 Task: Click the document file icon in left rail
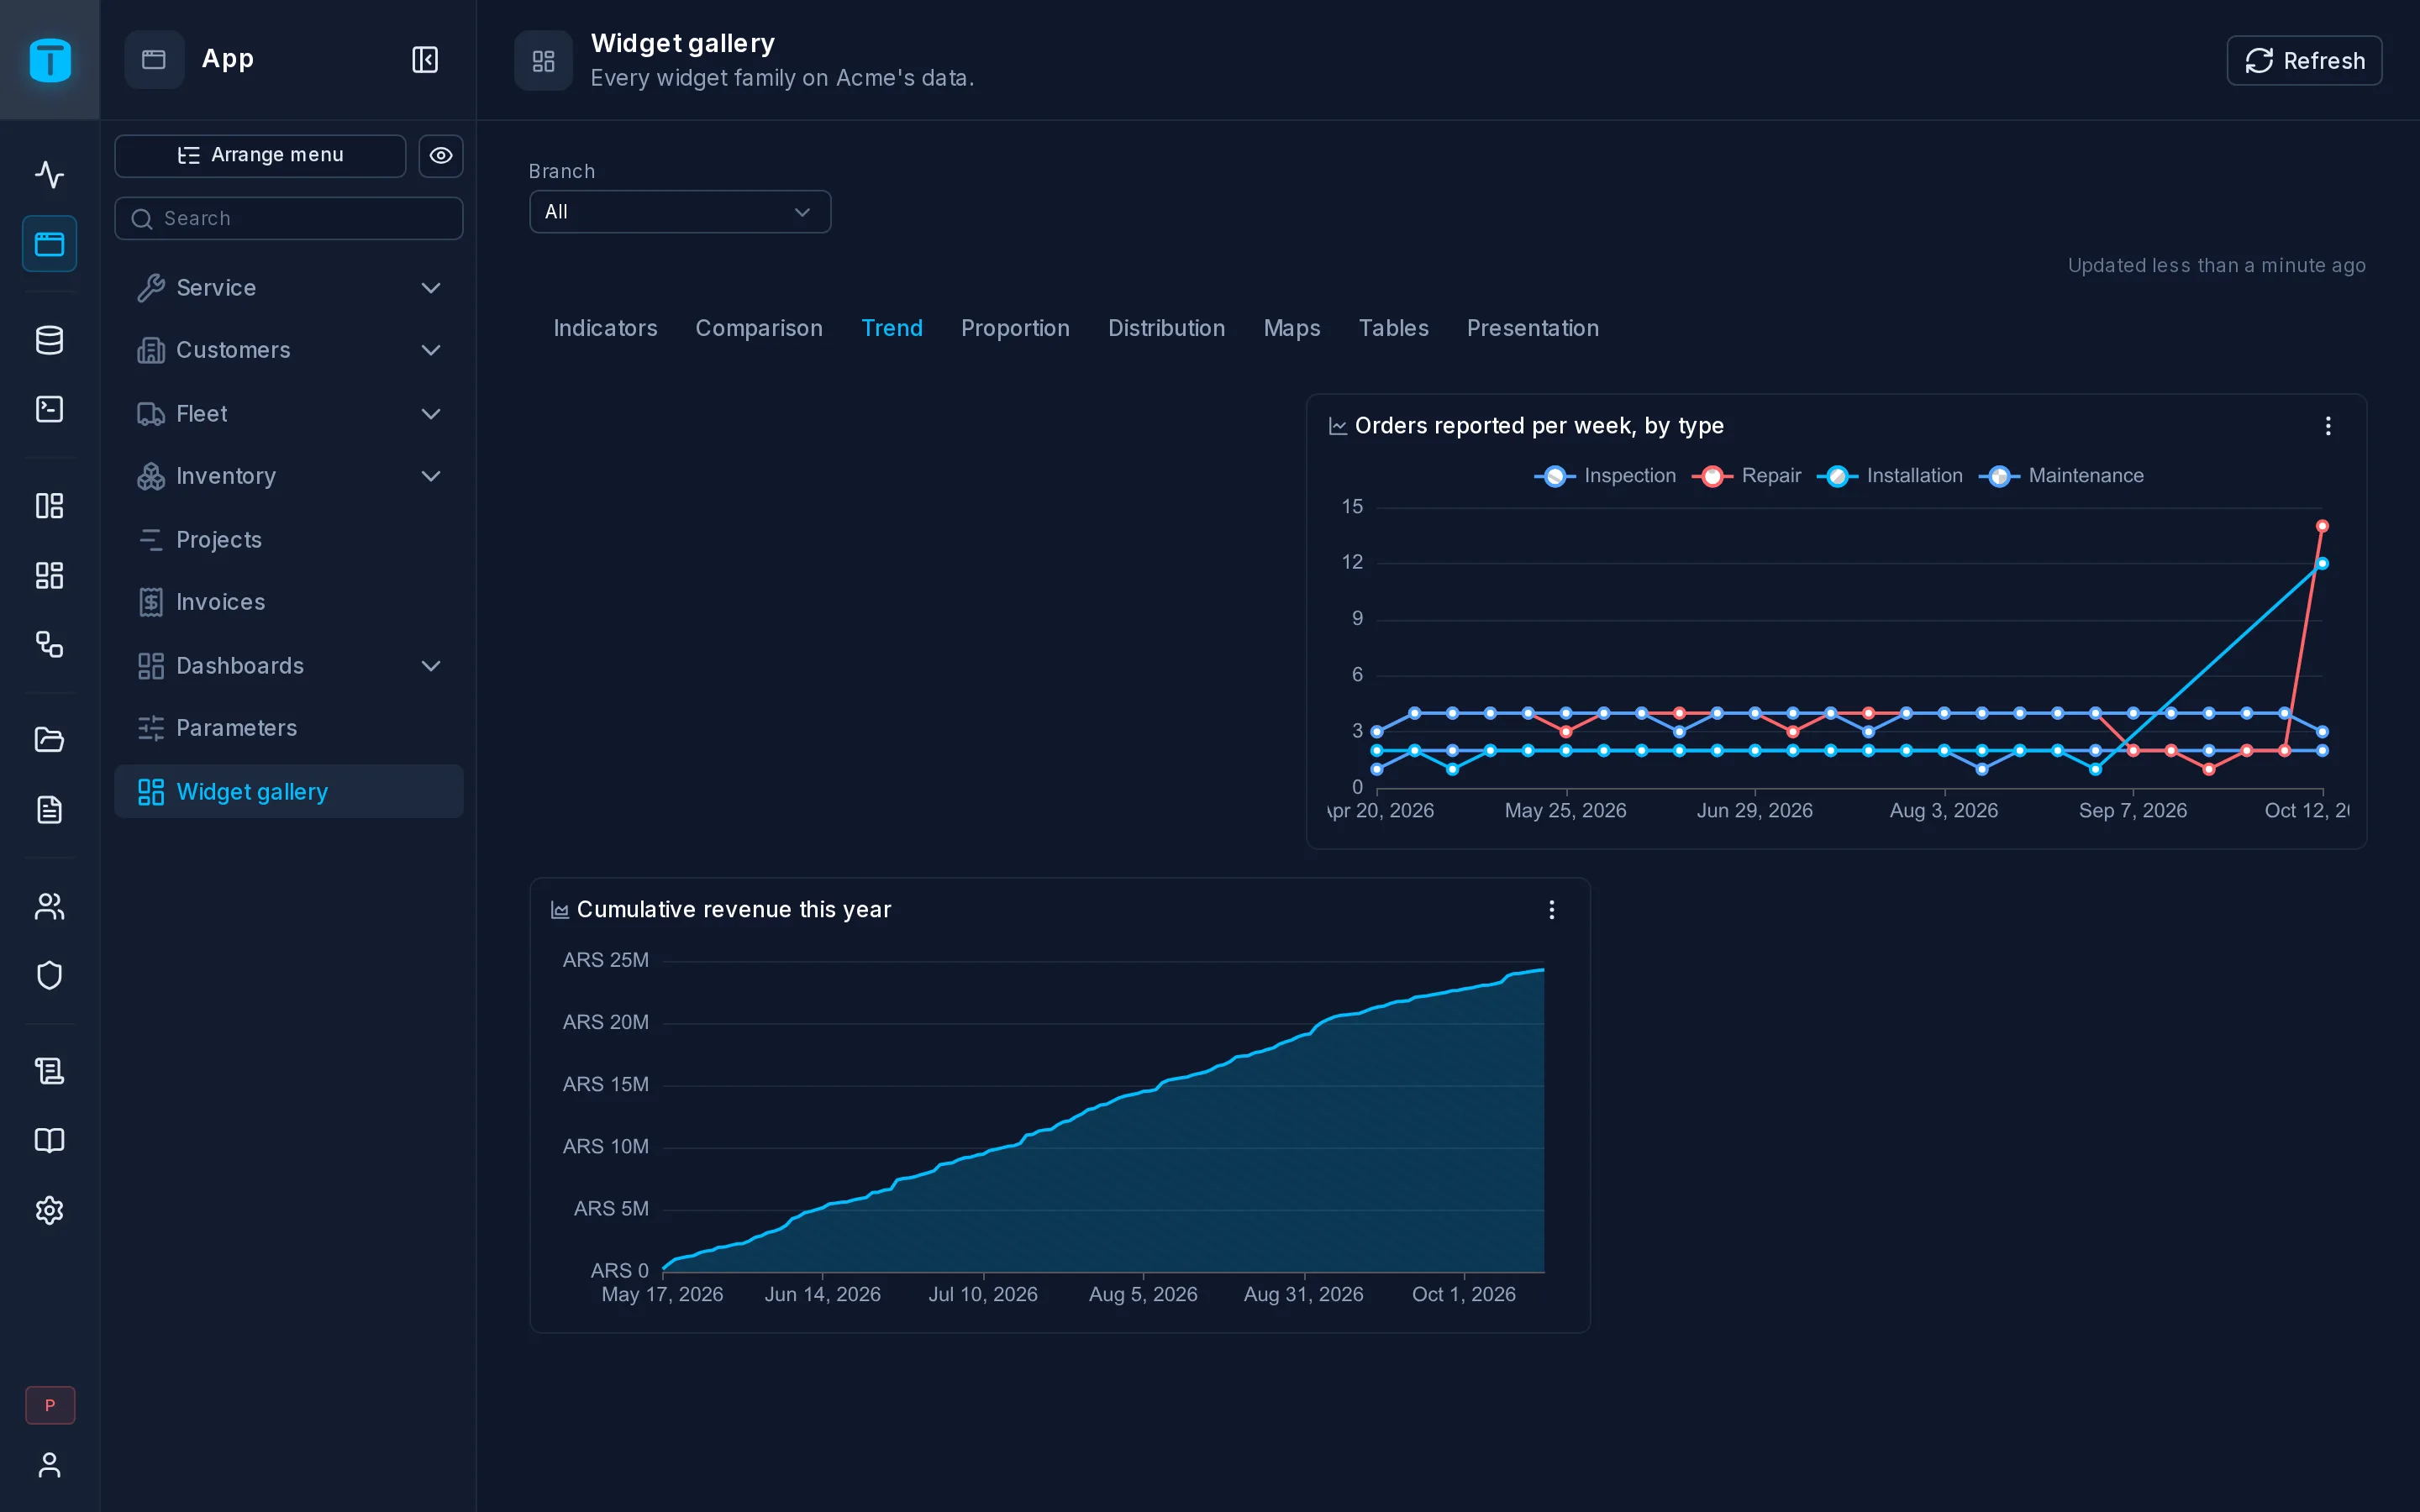pyautogui.click(x=49, y=809)
